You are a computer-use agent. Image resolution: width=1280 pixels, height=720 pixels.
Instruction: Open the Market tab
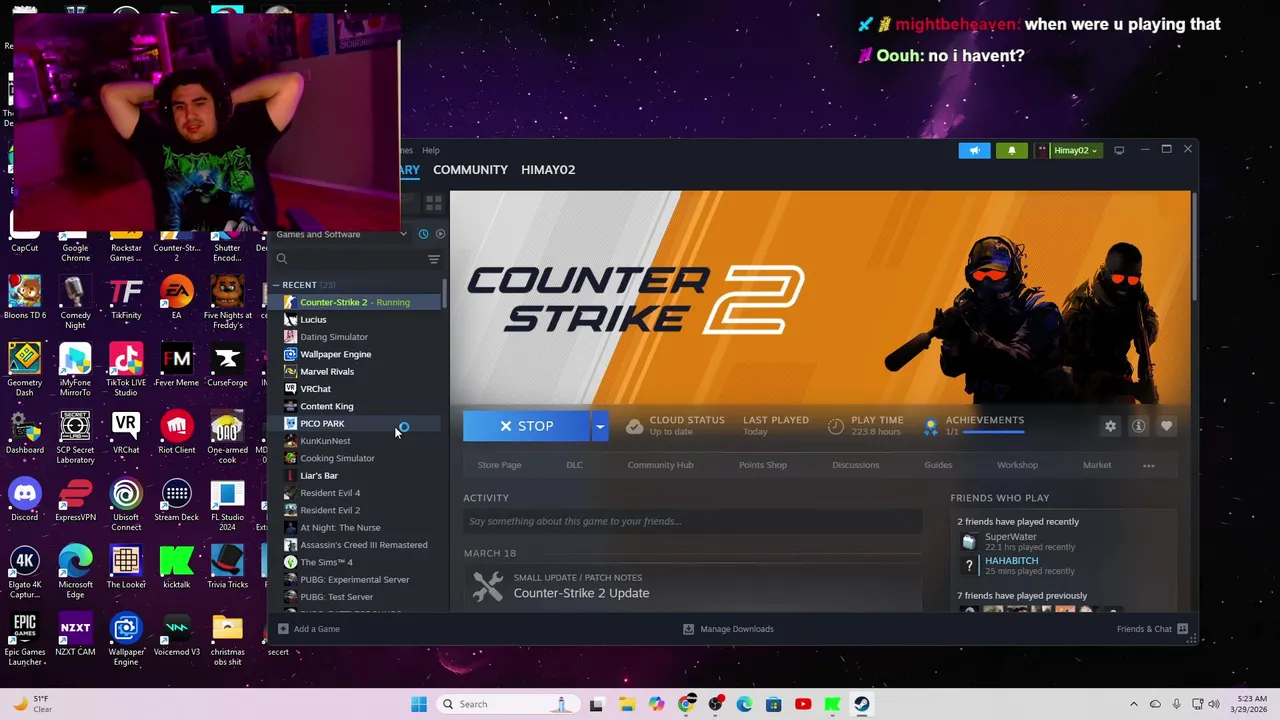(1097, 465)
